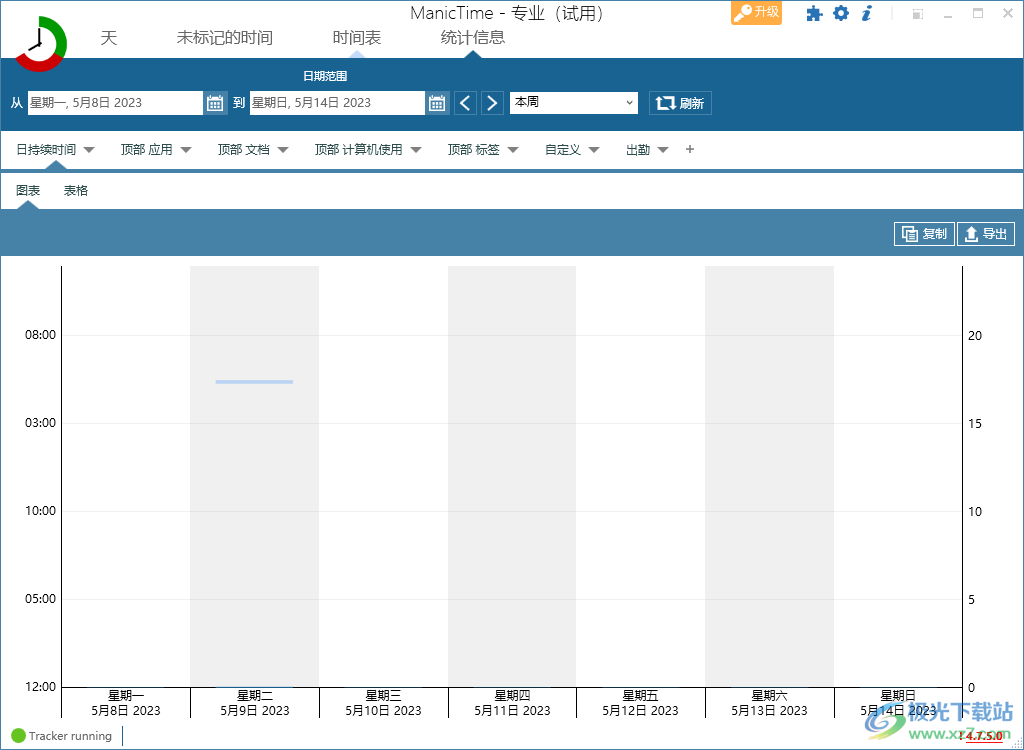Screen dimensions: 1024x750
Task: Click the 复制 copy button
Action: [924, 234]
